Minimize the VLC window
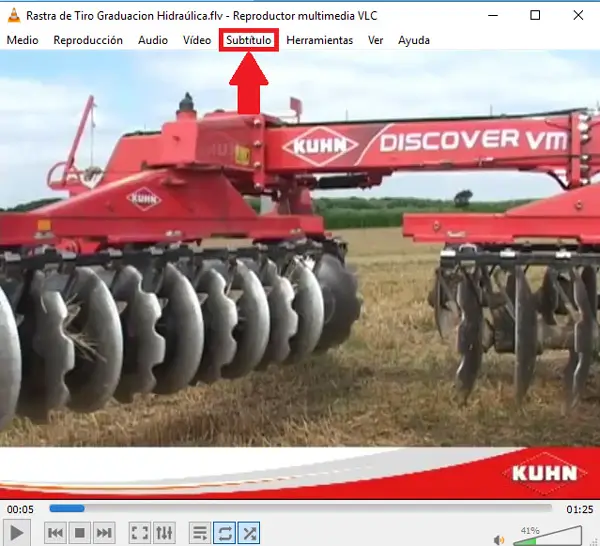The height and width of the screenshot is (546, 600). (493, 15)
